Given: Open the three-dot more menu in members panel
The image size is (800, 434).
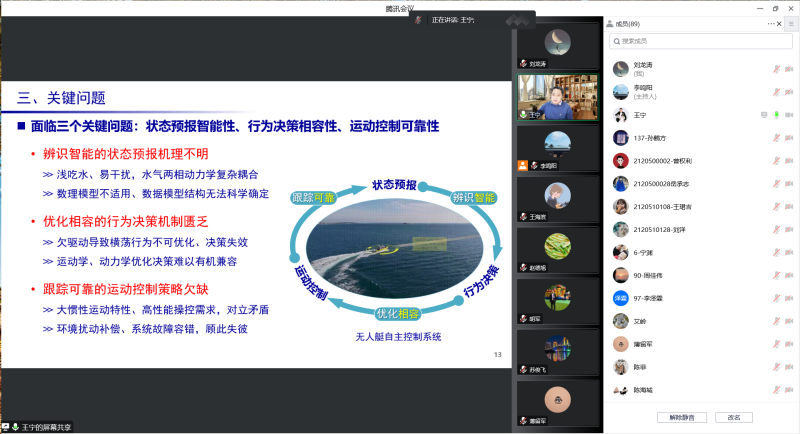Looking at the screenshot, I should point(770,24).
